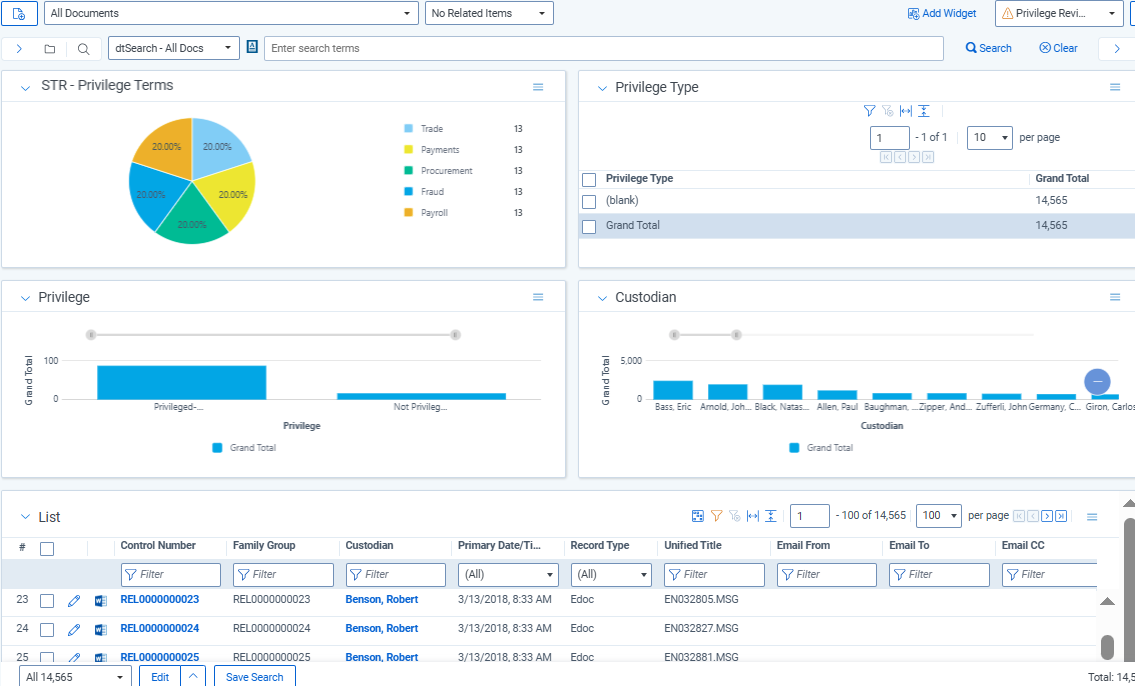Open the All 14,565 mass action dropdown
The width and height of the screenshot is (1135, 686).
[75, 677]
